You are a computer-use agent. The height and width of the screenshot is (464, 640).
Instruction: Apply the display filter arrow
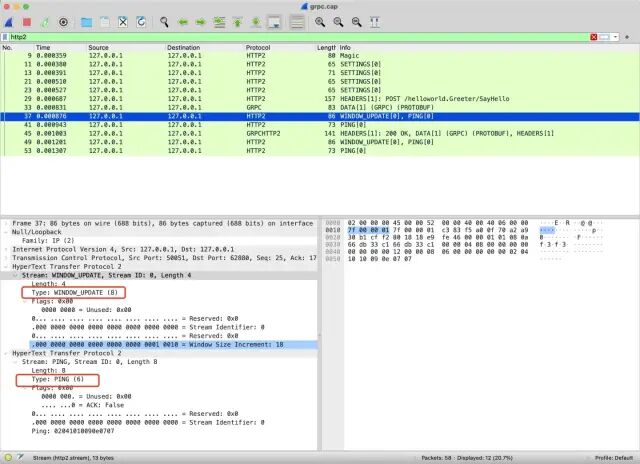tap(604, 37)
